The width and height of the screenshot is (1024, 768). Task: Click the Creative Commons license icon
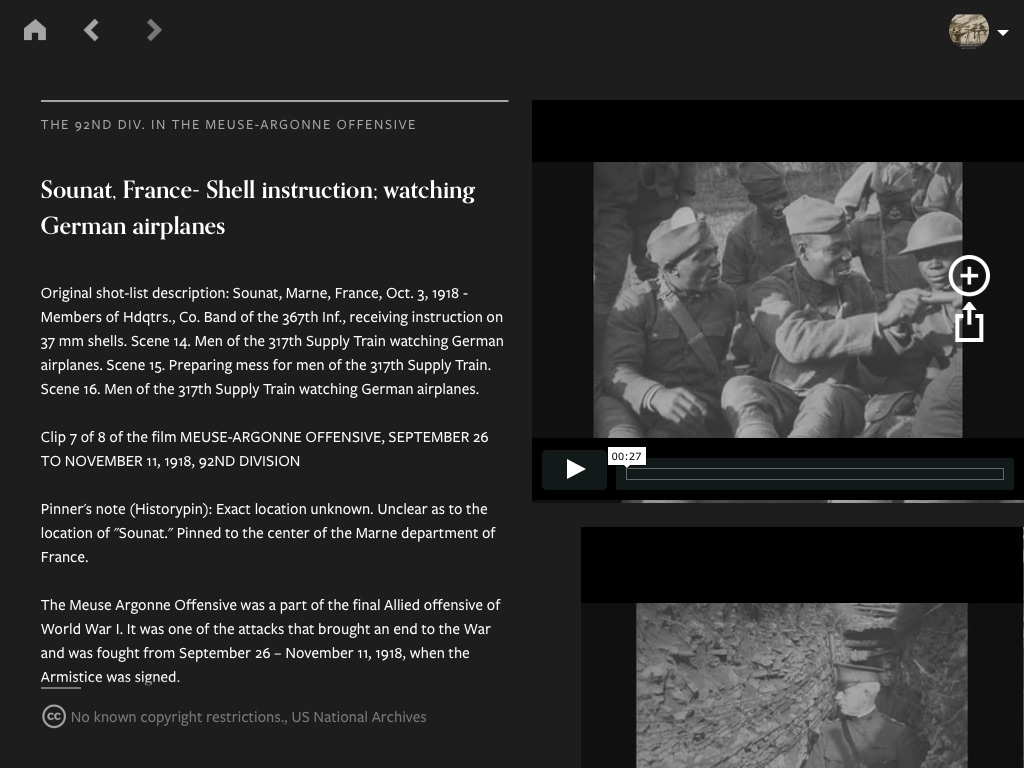(x=54, y=716)
